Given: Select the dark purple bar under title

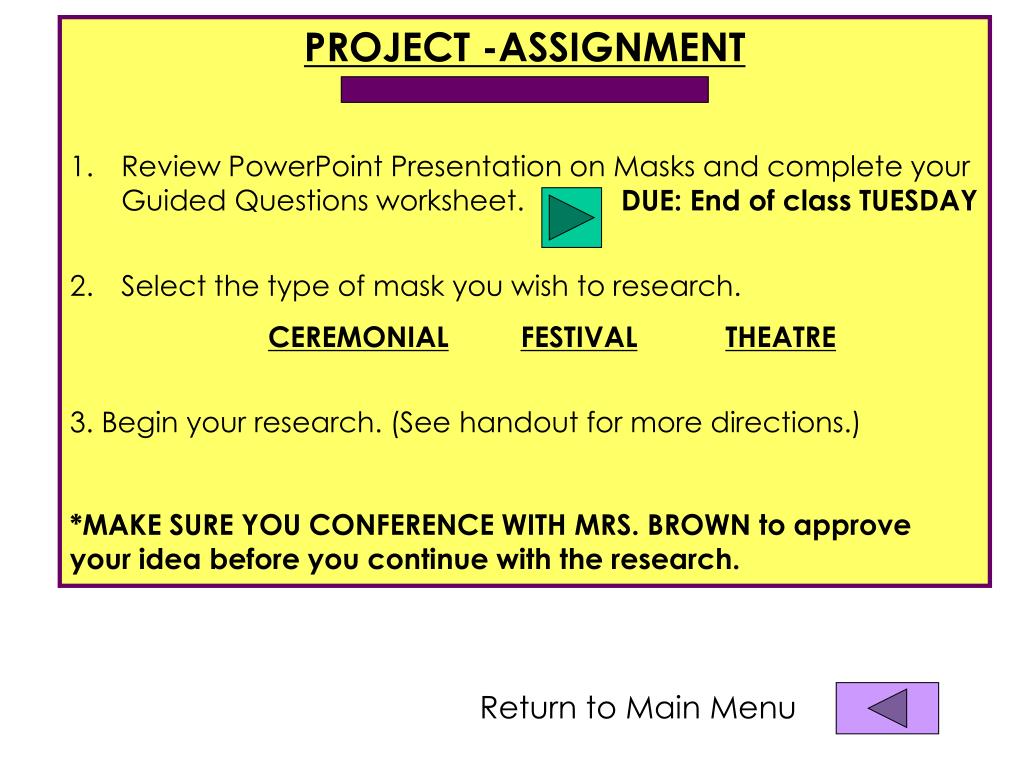Looking at the screenshot, I should pos(524,89).
